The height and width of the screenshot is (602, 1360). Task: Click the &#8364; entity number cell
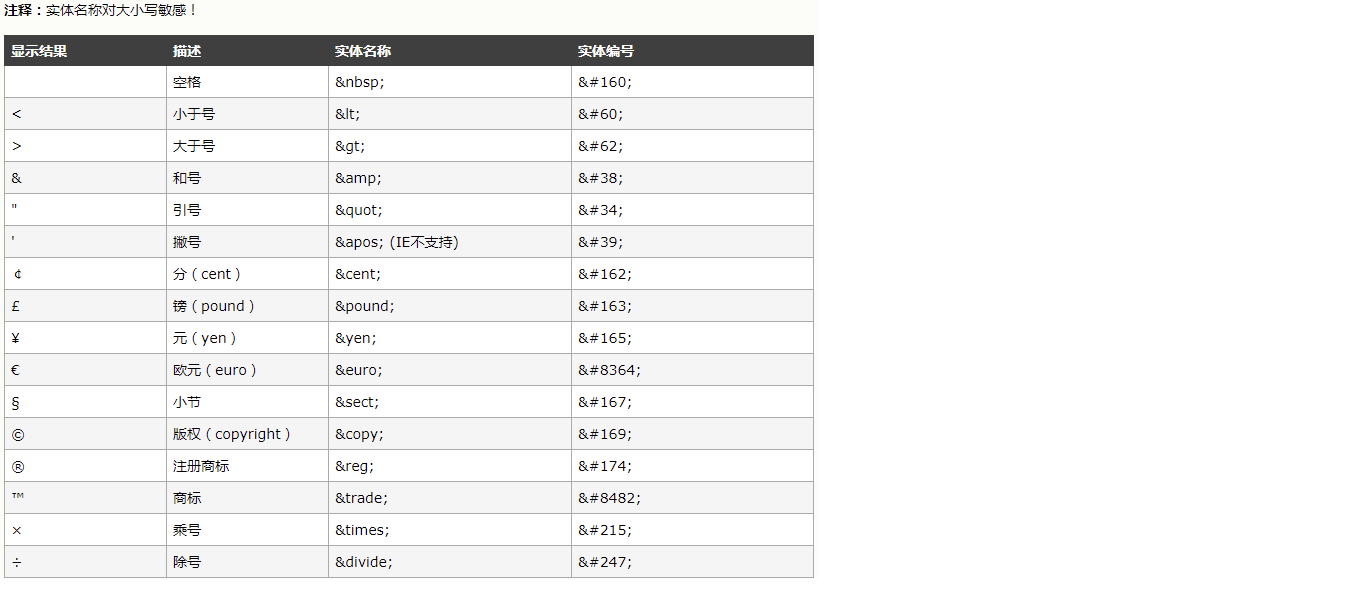click(692, 370)
